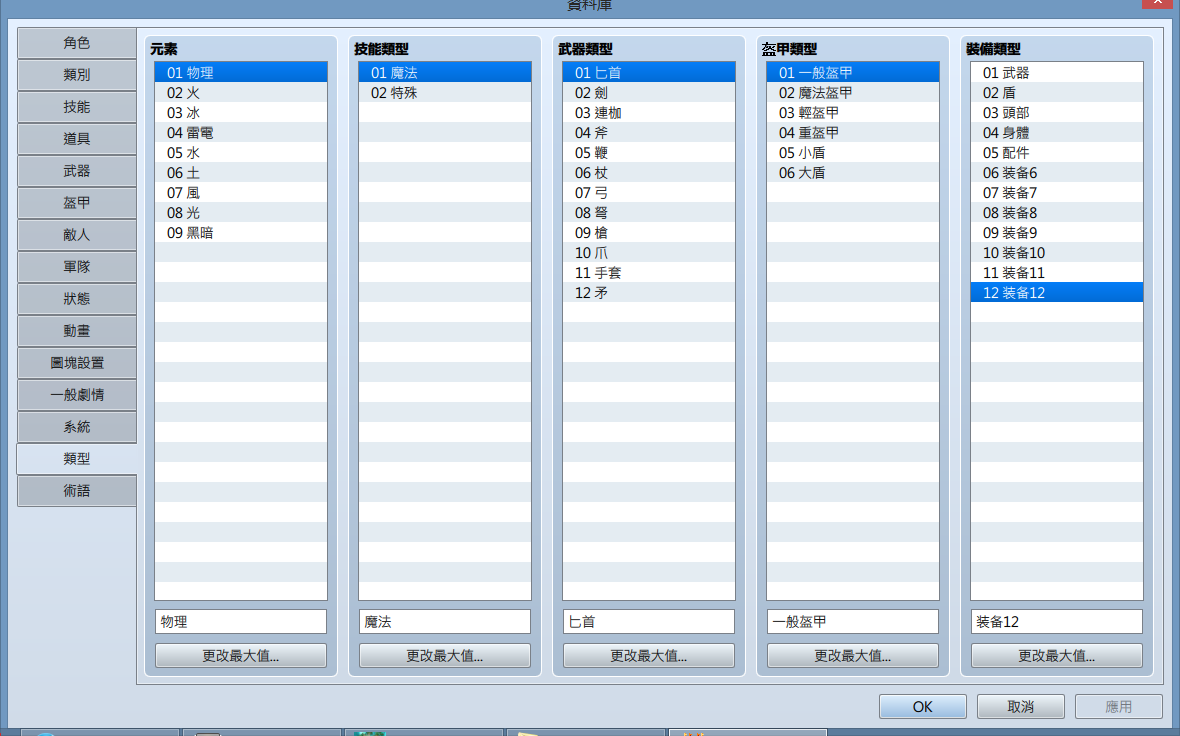The image size is (1180, 736).
Task: Select element row 08 光
Action: coord(241,212)
